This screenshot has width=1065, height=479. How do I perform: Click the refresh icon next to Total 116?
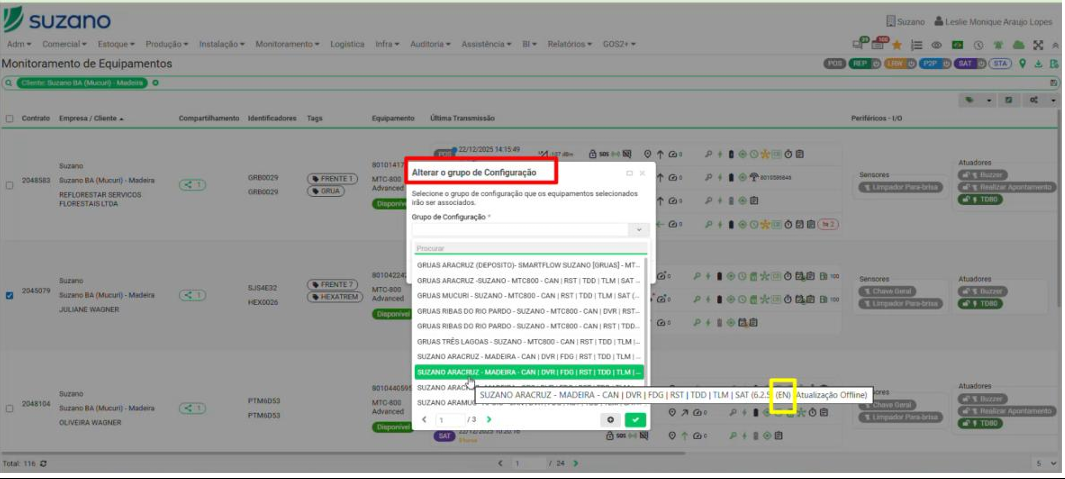42,464
